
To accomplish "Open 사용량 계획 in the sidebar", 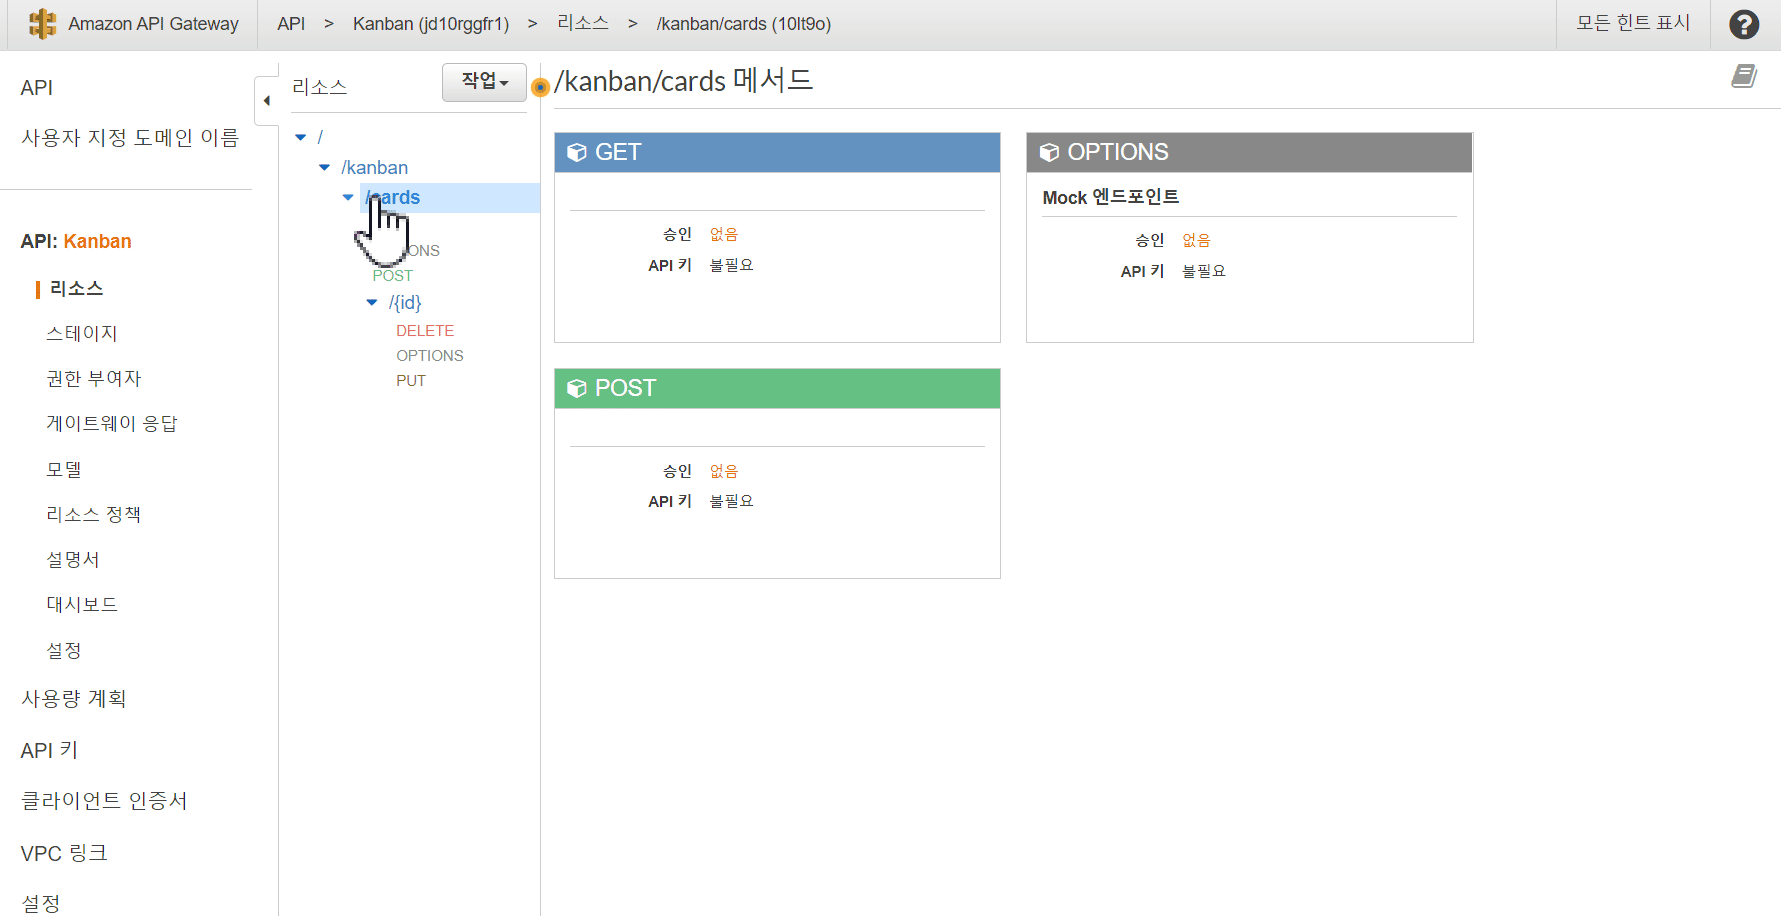I will (x=74, y=699).
